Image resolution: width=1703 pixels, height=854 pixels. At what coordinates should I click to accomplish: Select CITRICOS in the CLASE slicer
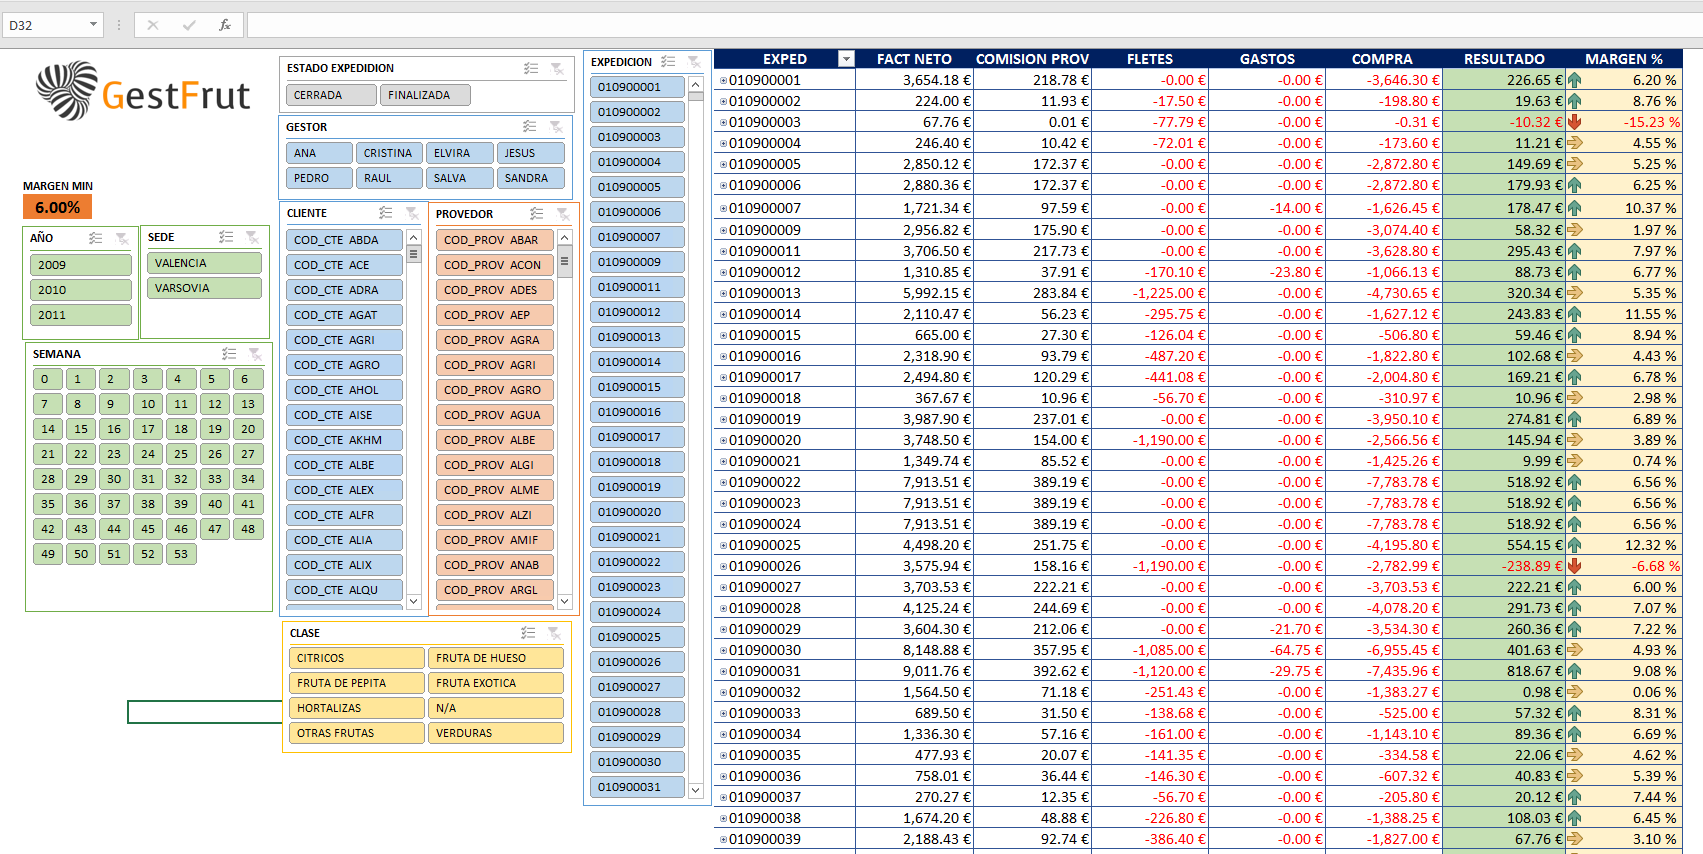(355, 658)
